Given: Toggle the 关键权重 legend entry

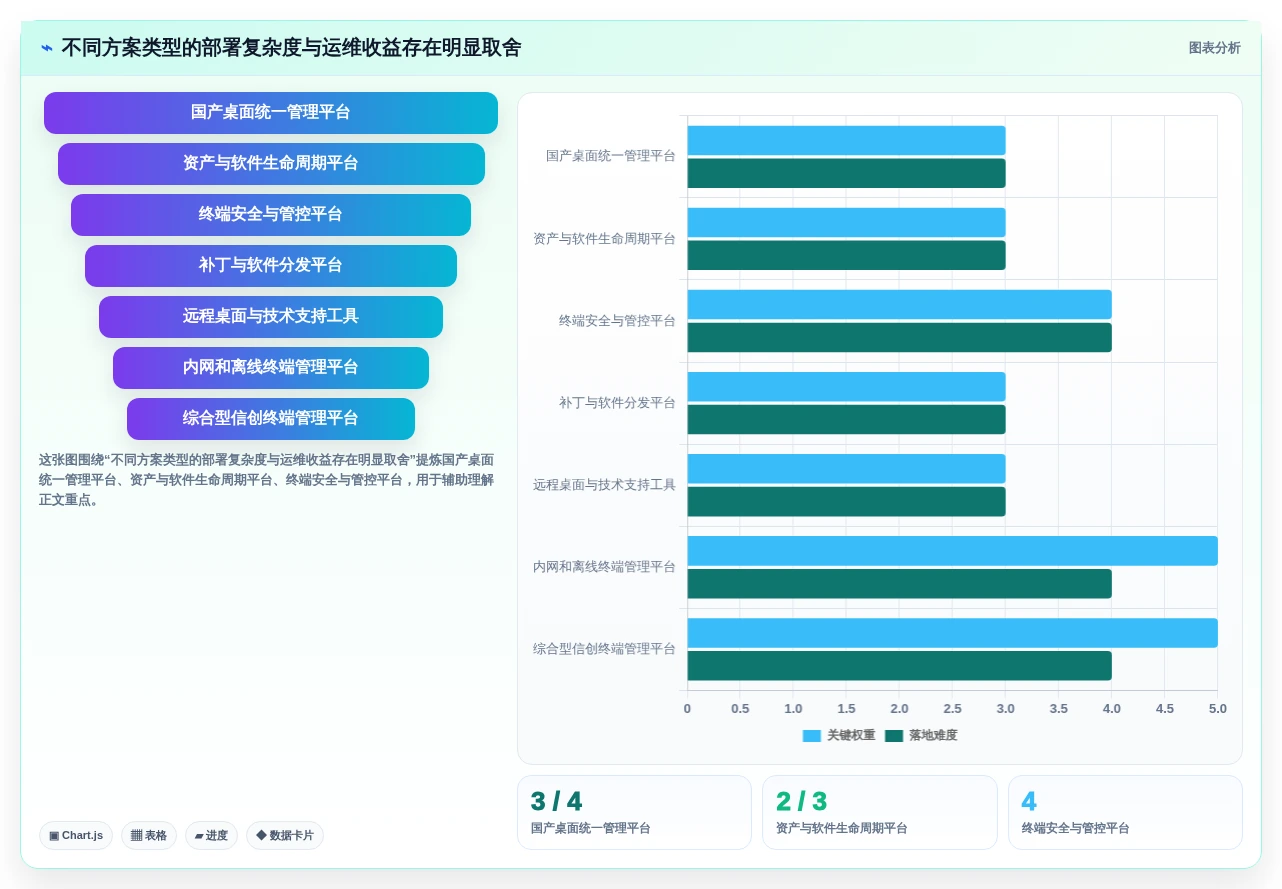Looking at the screenshot, I should coord(839,736).
